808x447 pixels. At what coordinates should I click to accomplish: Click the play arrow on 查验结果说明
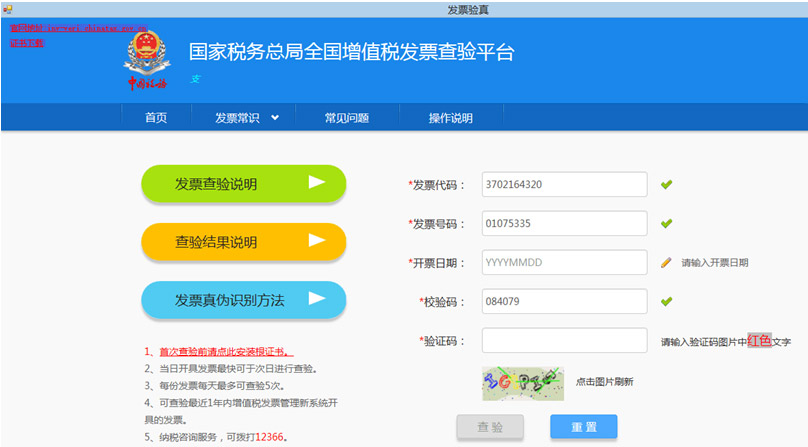pyautogui.click(x=316, y=240)
